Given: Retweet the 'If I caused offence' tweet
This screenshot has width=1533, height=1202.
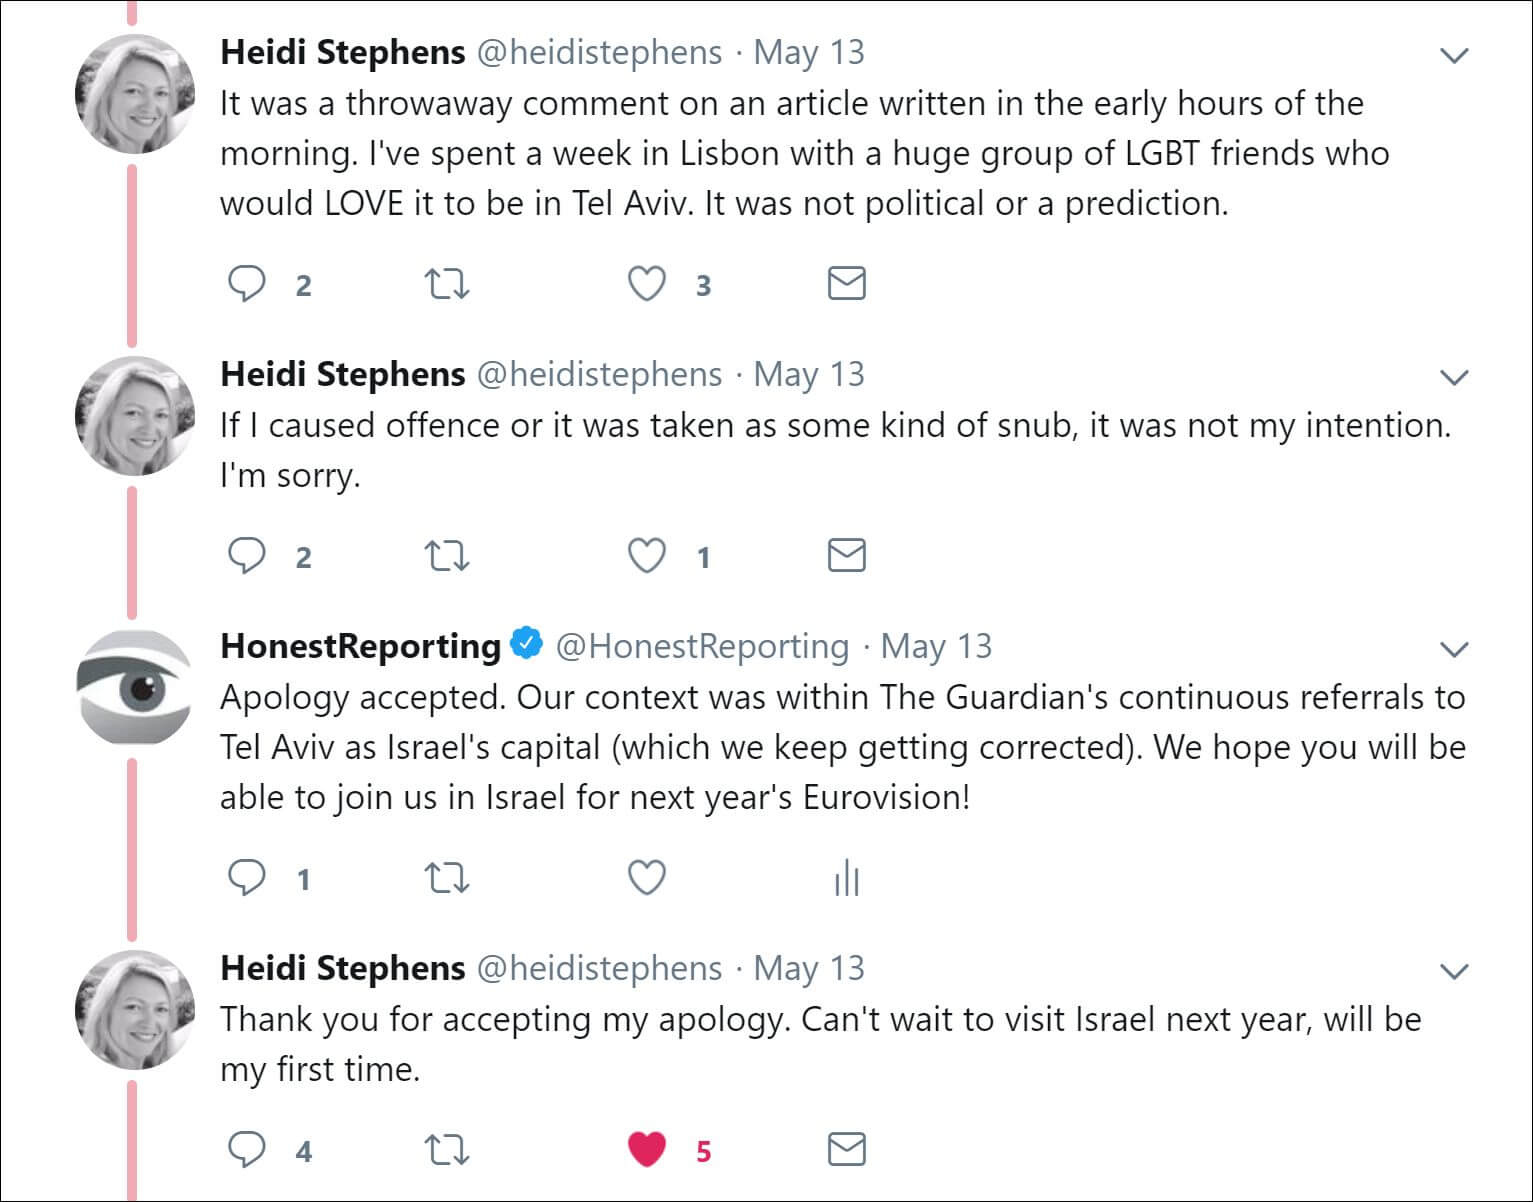Looking at the screenshot, I should pyautogui.click(x=446, y=556).
